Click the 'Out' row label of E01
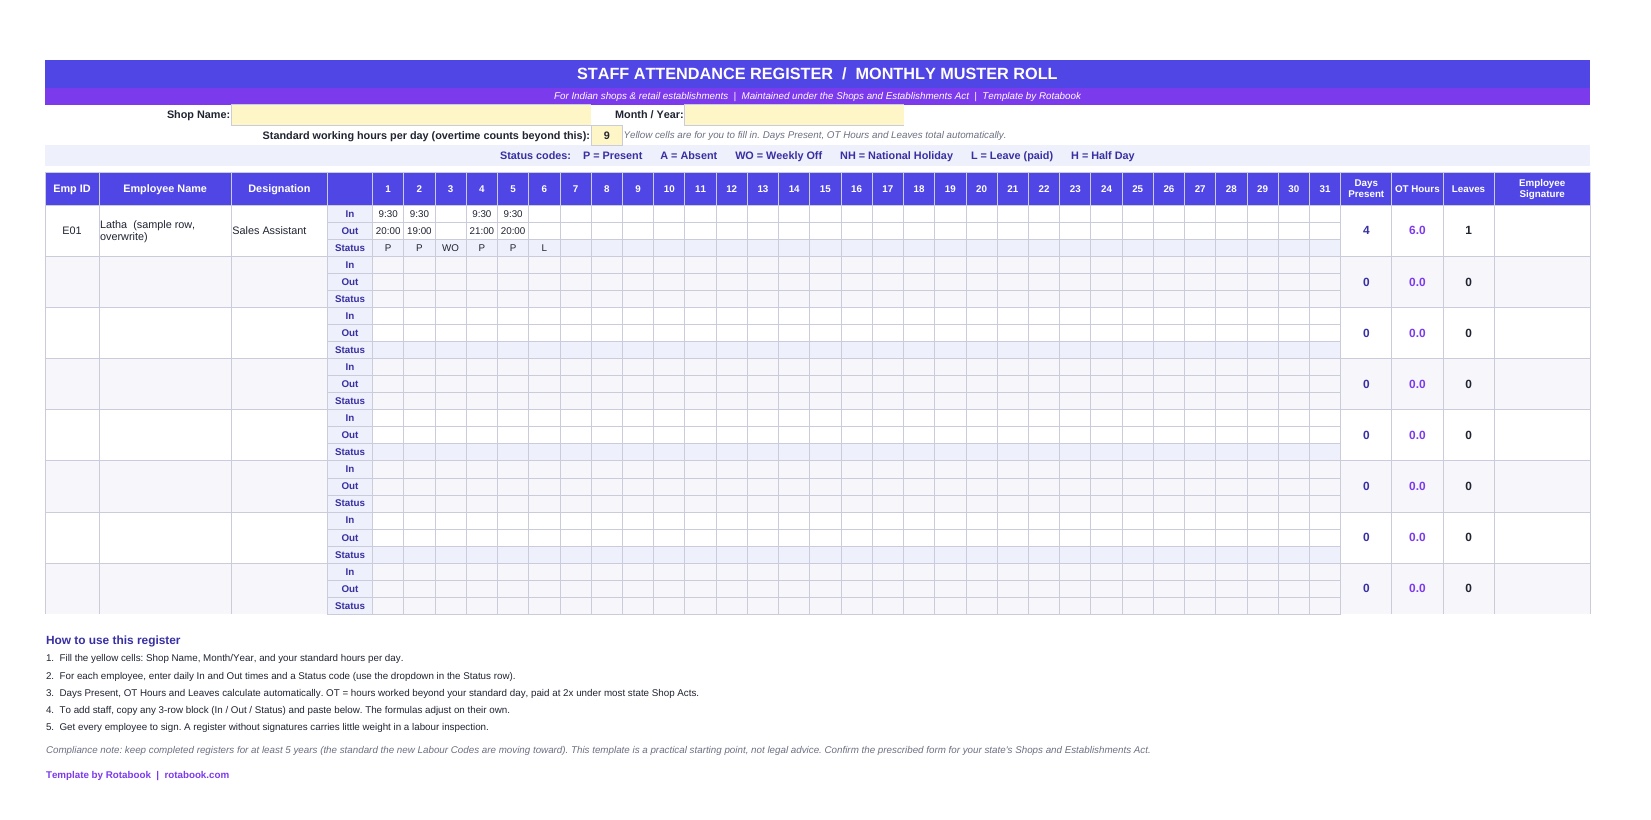 [350, 231]
